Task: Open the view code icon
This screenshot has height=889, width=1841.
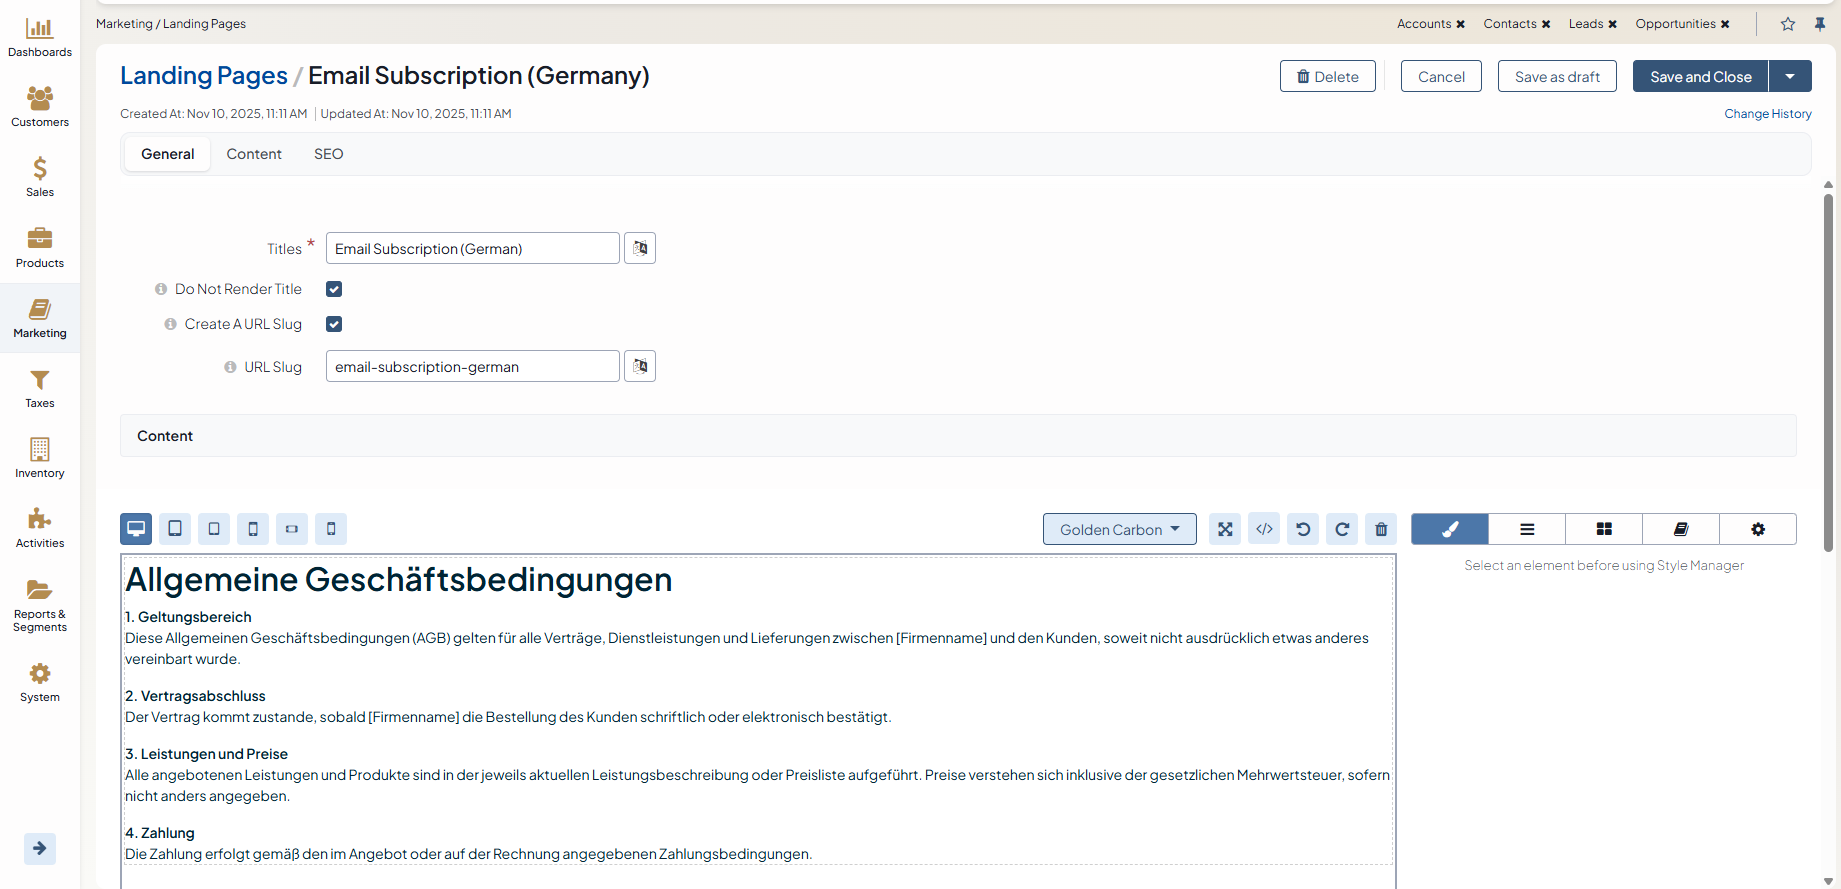Action: click(x=1264, y=529)
